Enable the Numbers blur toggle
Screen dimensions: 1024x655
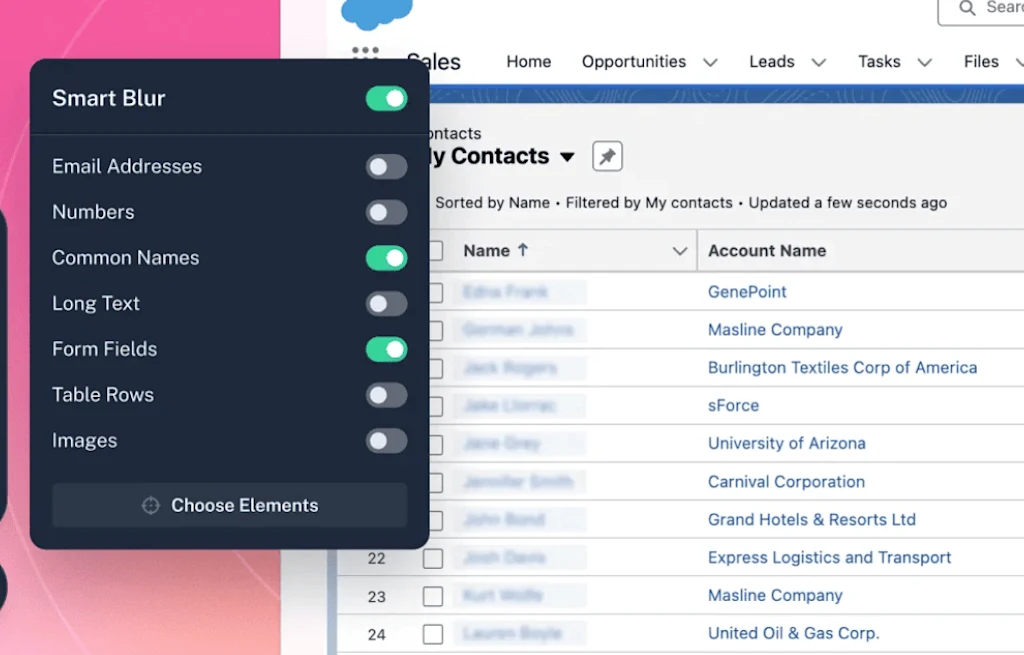click(x=387, y=212)
